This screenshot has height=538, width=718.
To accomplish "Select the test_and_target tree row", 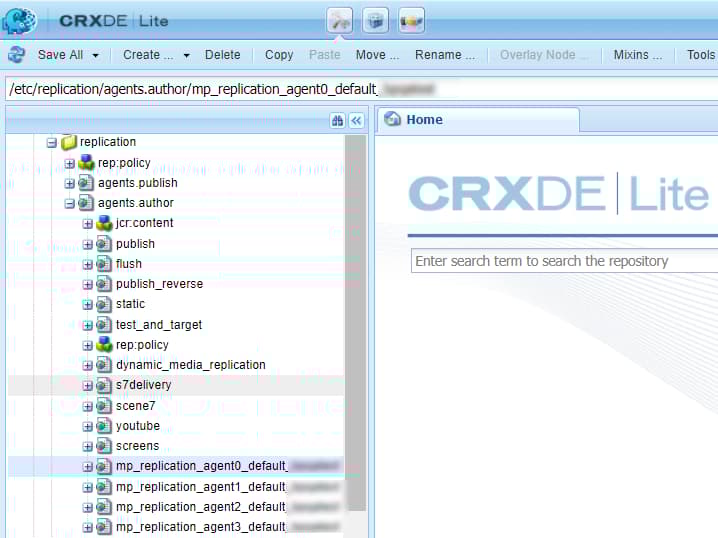I will (176, 325).
